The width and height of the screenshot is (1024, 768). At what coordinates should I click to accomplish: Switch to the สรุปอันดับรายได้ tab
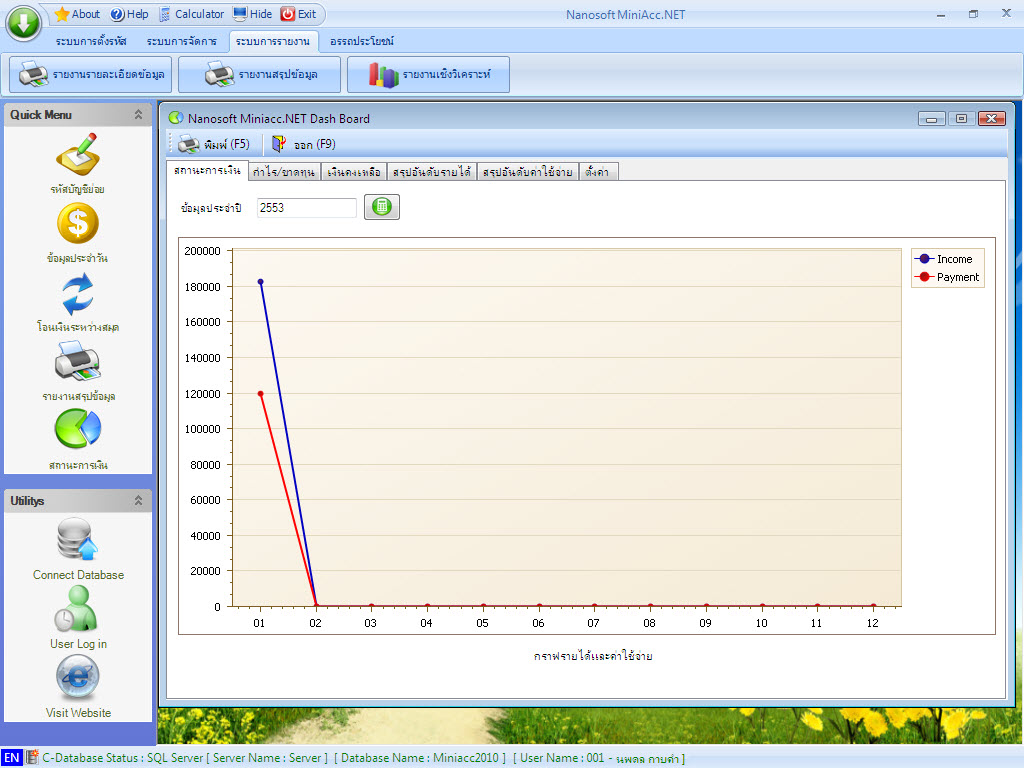pyautogui.click(x=432, y=172)
